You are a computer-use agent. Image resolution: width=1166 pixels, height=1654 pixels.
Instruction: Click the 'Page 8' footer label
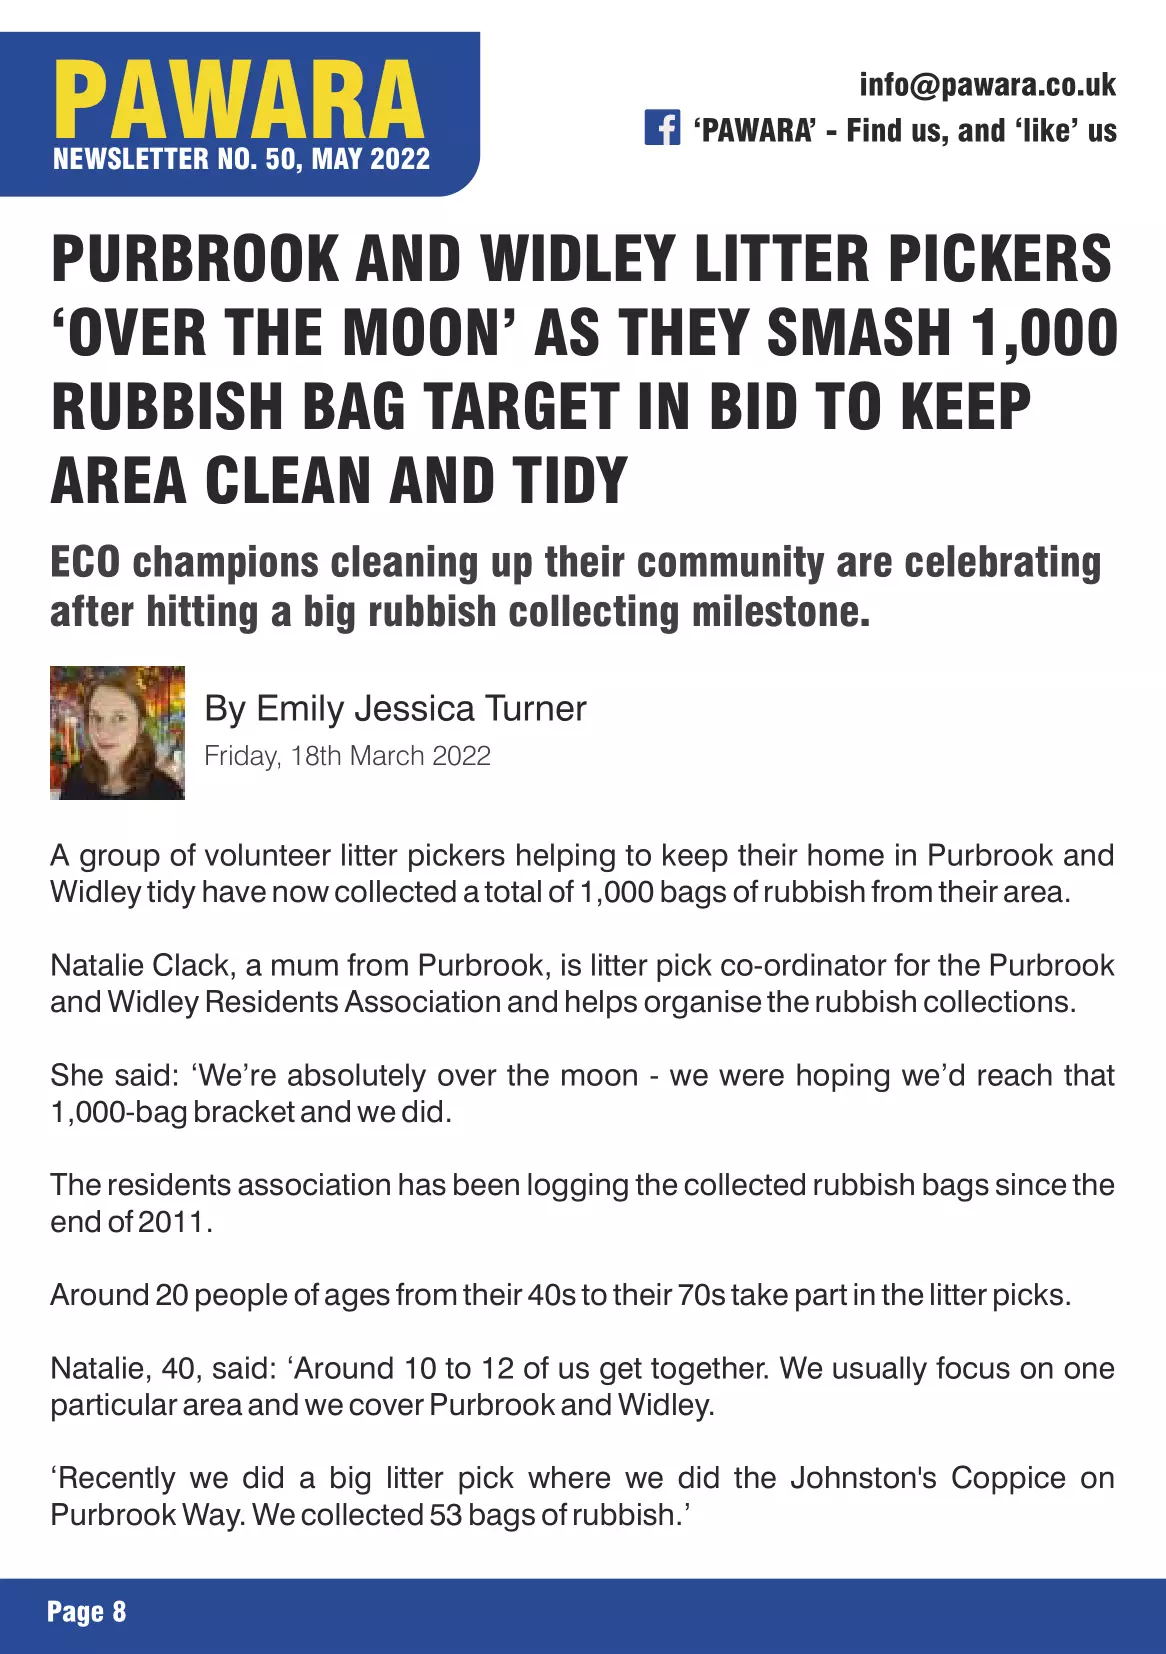click(x=87, y=1611)
